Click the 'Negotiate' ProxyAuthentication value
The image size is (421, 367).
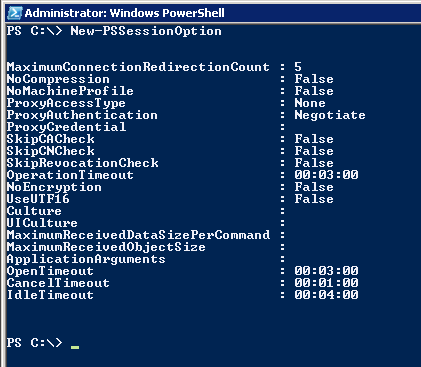point(330,115)
